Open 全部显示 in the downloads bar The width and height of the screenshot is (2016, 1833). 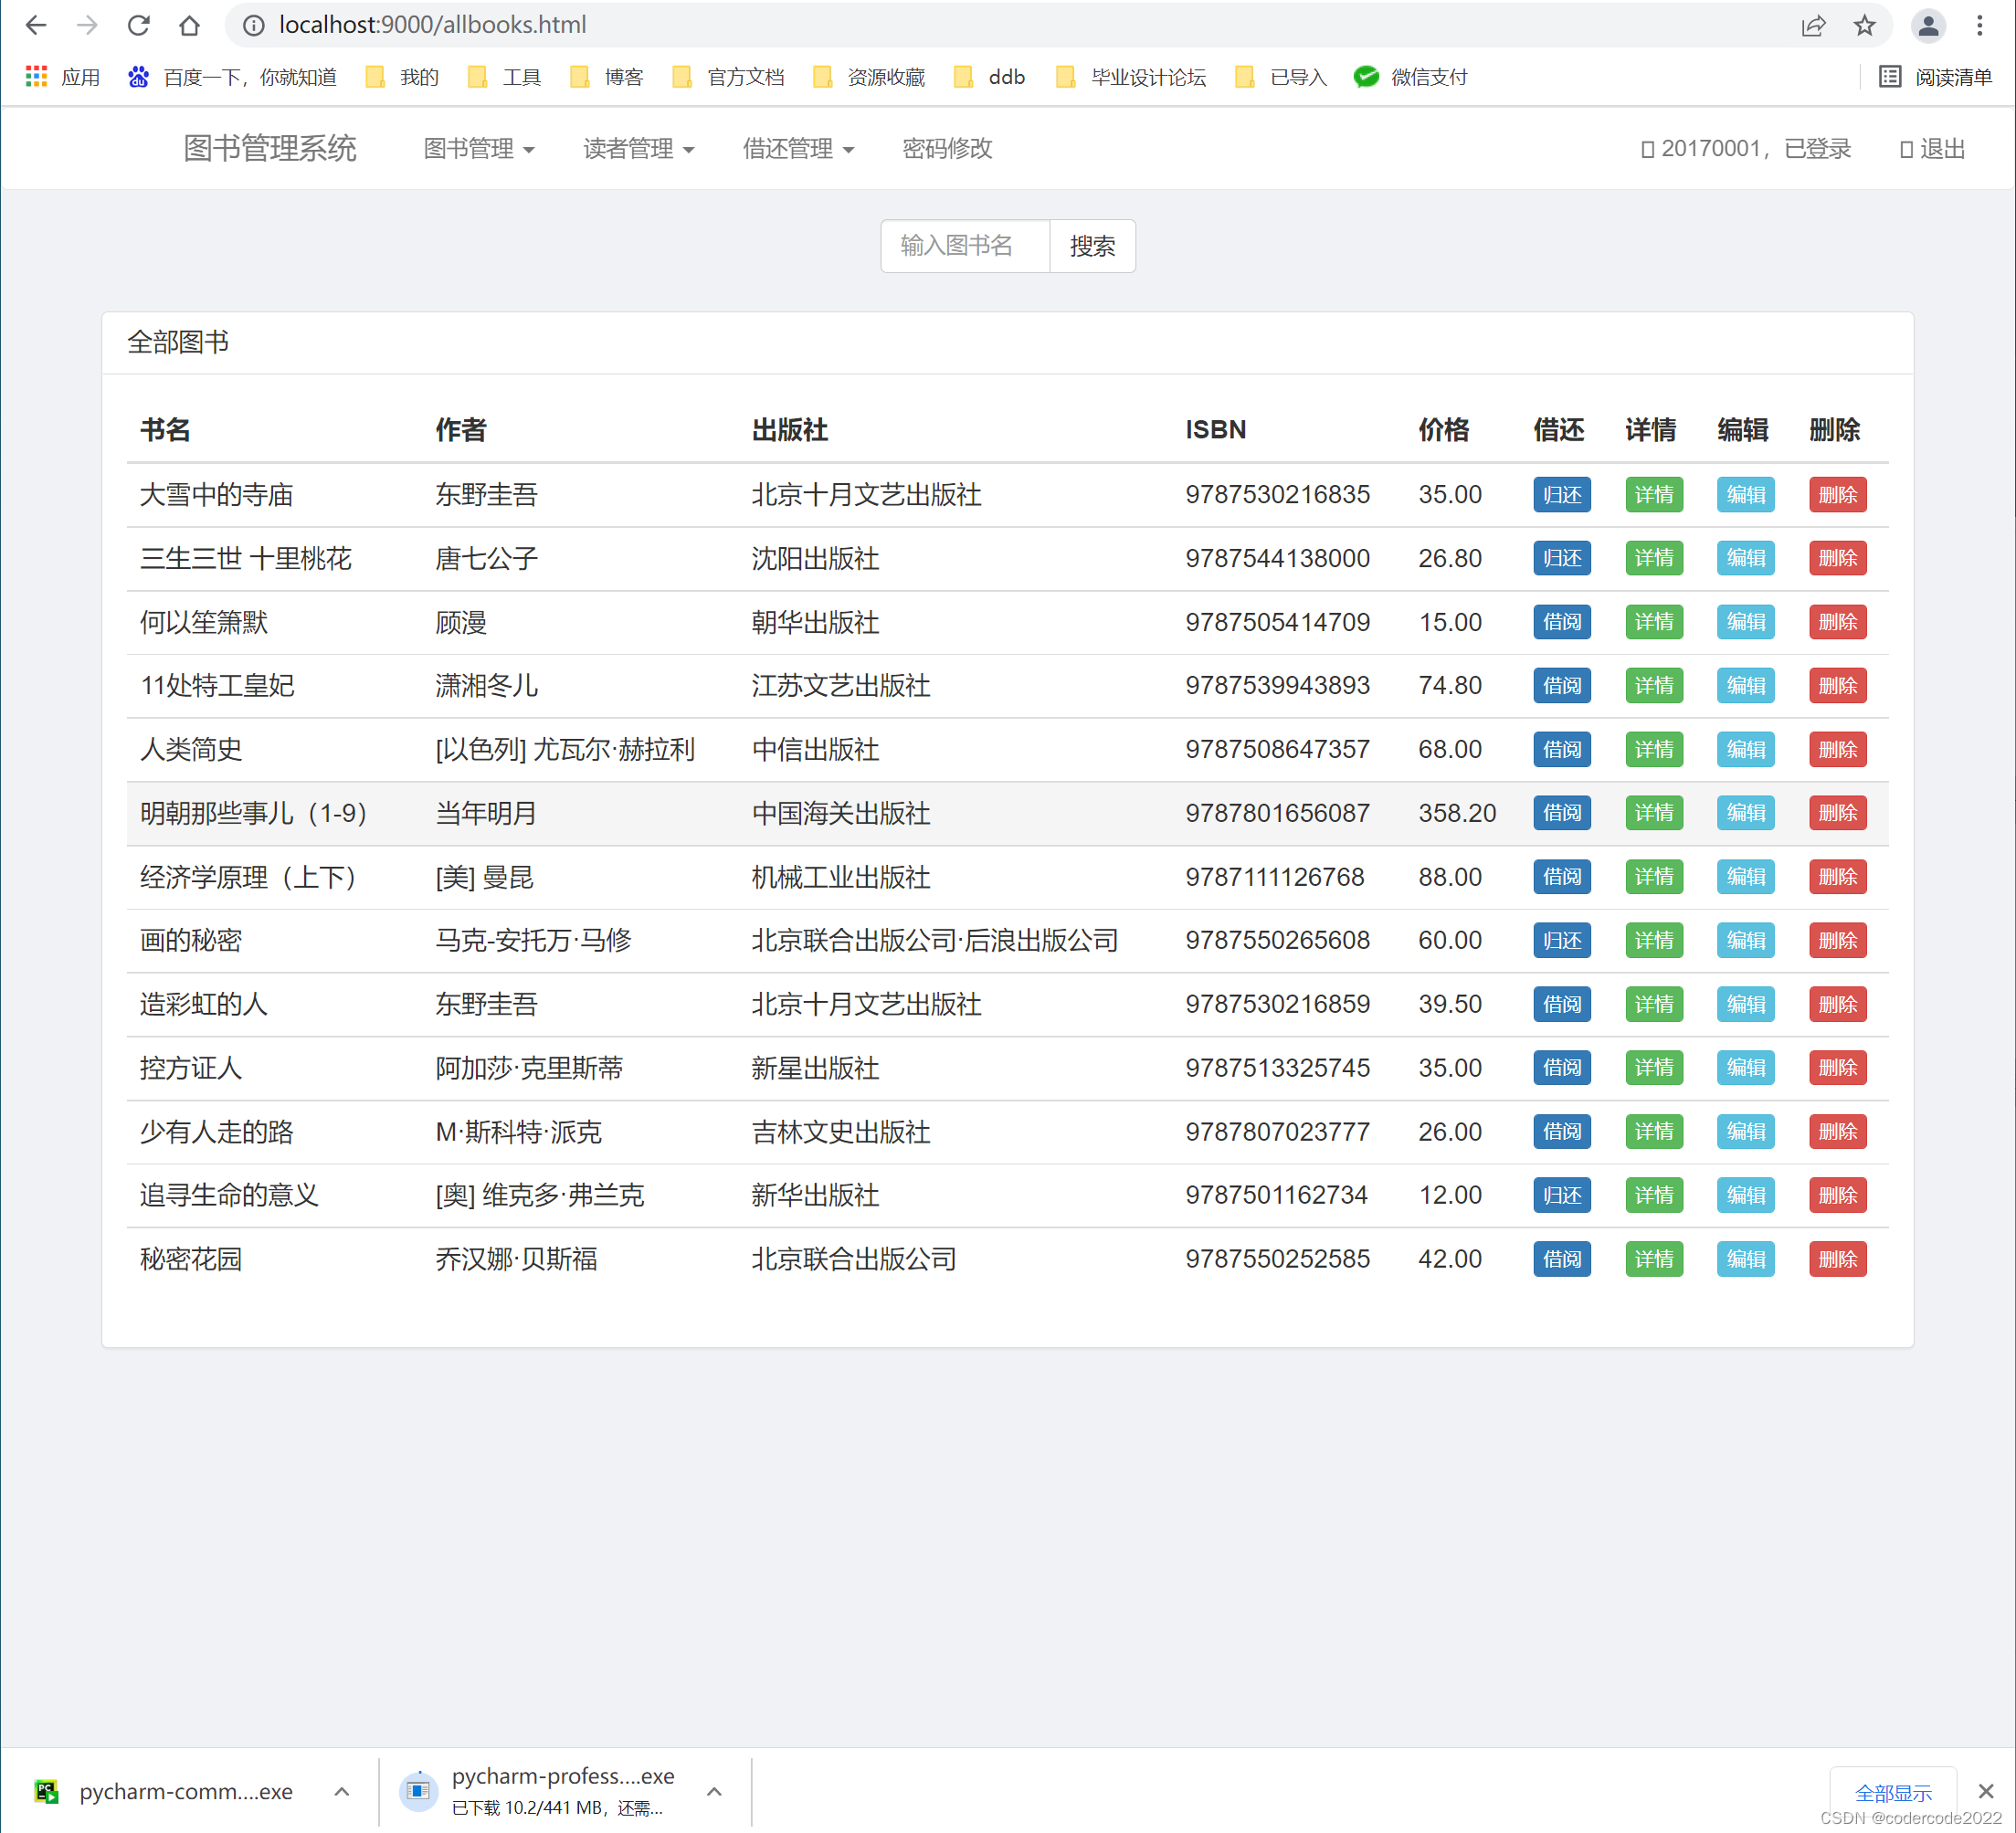(x=1895, y=1791)
